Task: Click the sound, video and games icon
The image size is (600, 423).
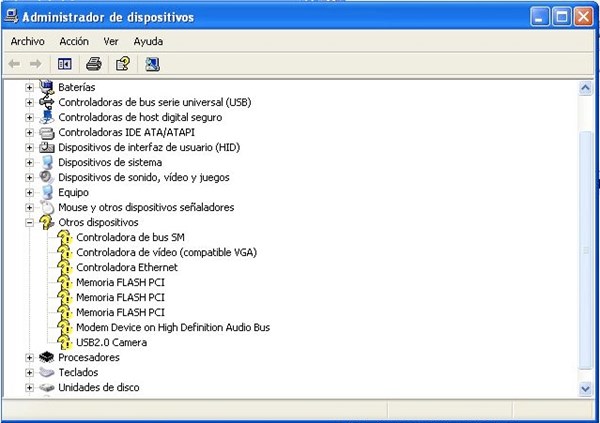Action: (x=47, y=177)
